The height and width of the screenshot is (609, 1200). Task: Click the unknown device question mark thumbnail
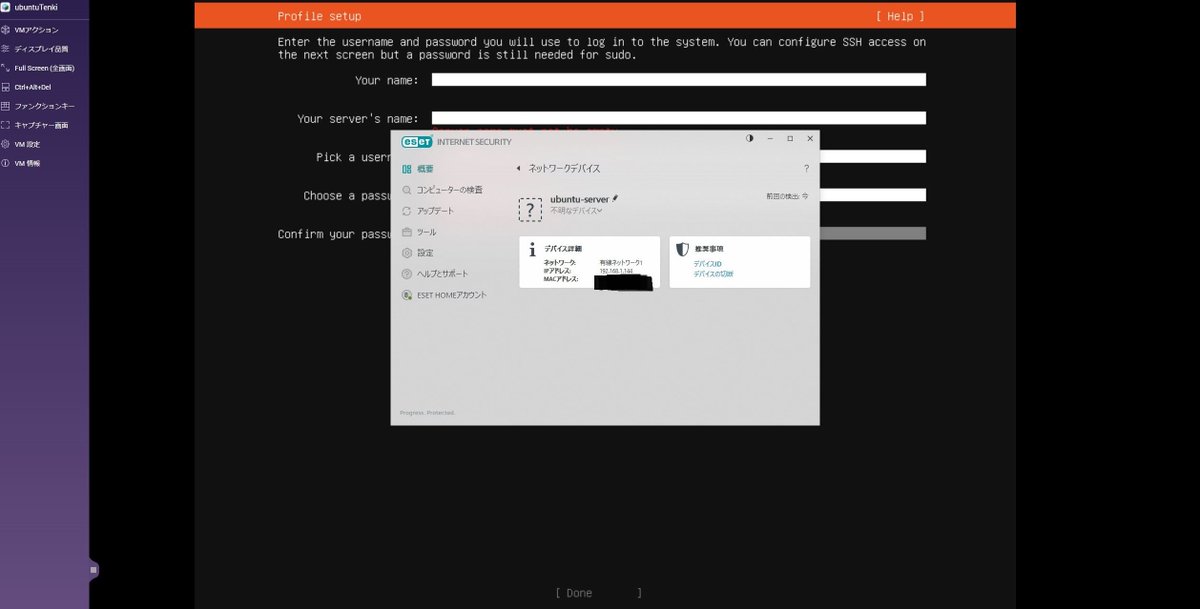pos(530,209)
